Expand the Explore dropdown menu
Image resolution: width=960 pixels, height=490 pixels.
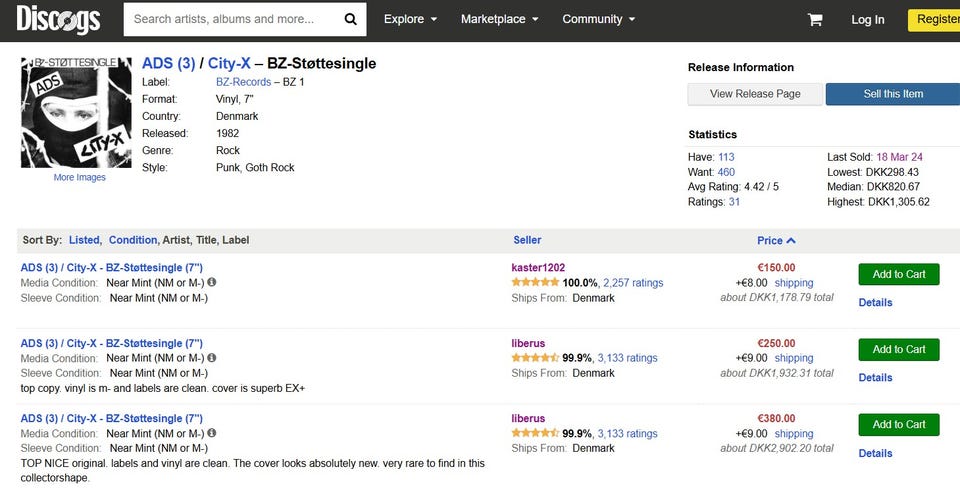(x=410, y=19)
